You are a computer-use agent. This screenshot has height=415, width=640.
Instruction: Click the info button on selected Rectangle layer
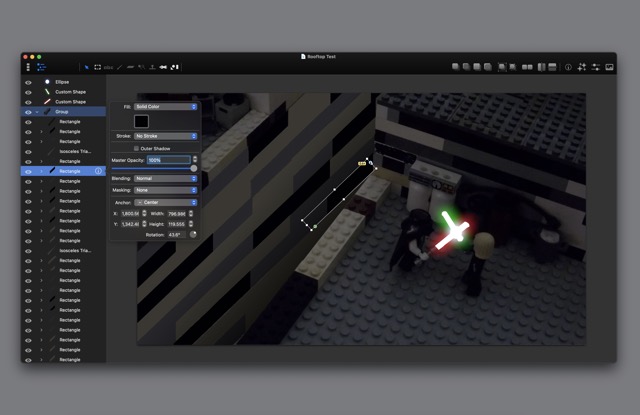click(98, 171)
